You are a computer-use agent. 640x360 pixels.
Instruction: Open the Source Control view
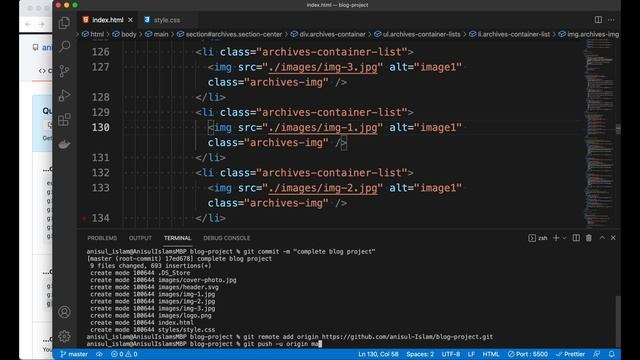64,71
